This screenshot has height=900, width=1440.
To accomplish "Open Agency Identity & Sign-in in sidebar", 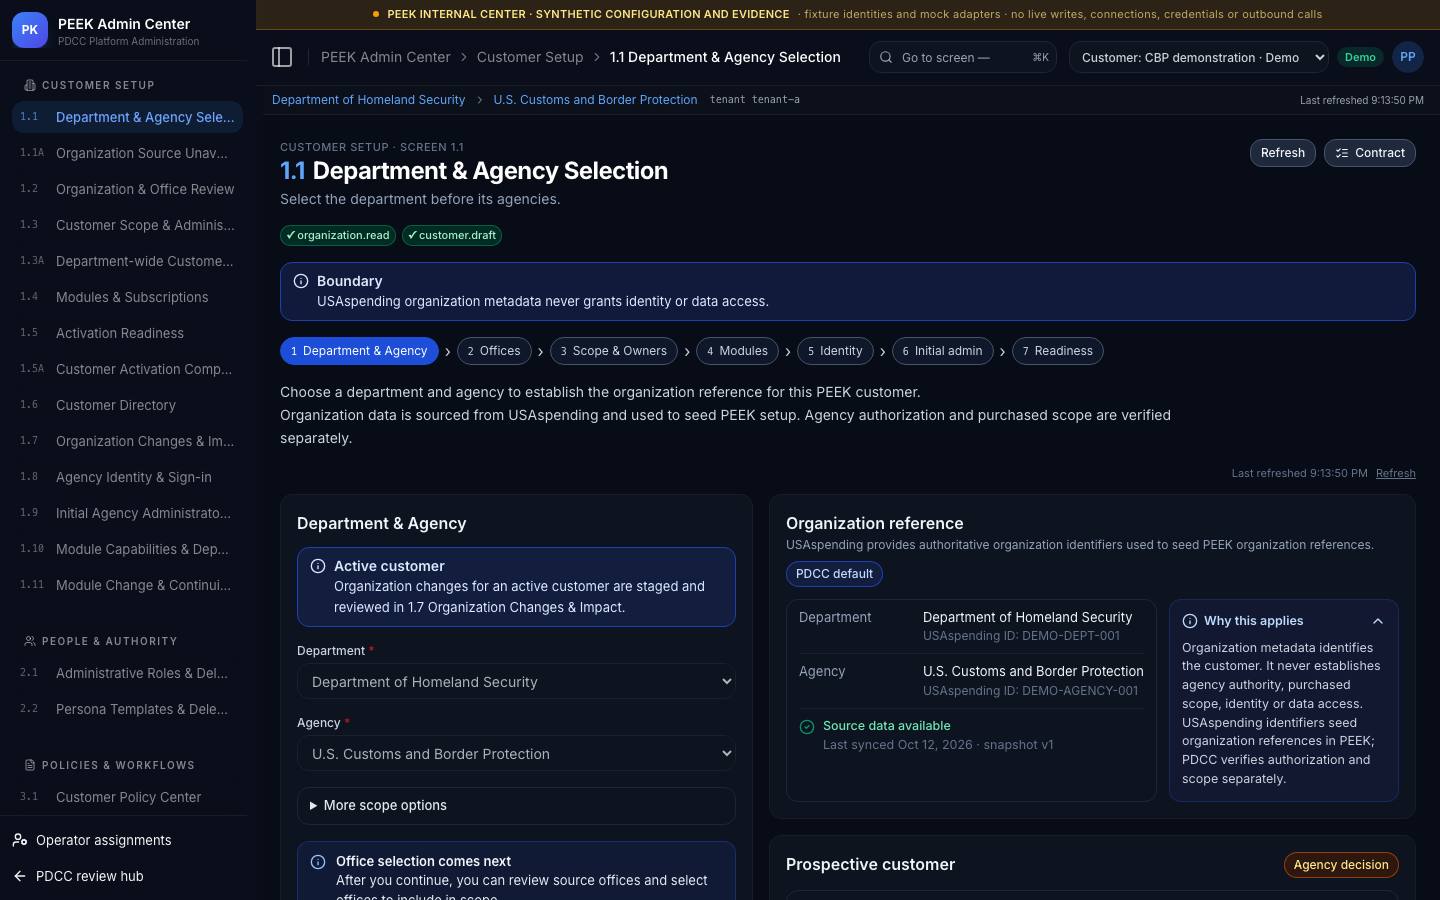I will coord(127,477).
